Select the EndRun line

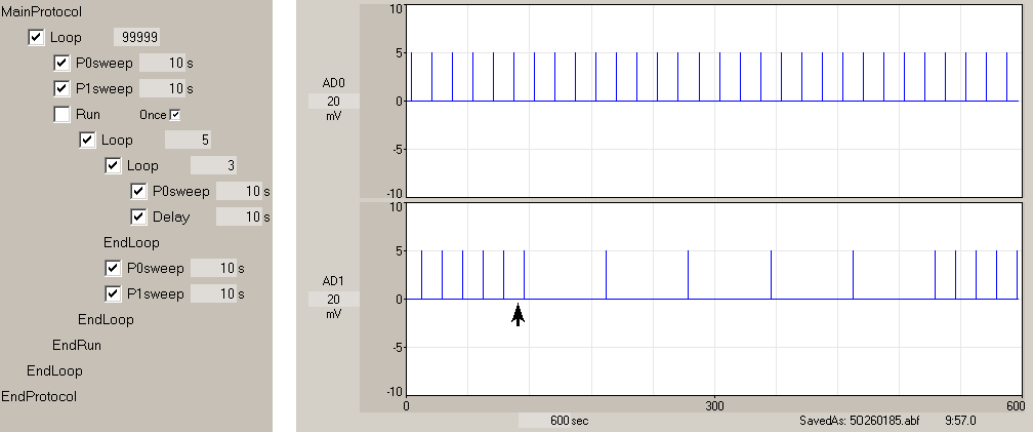tap(77, 345)
